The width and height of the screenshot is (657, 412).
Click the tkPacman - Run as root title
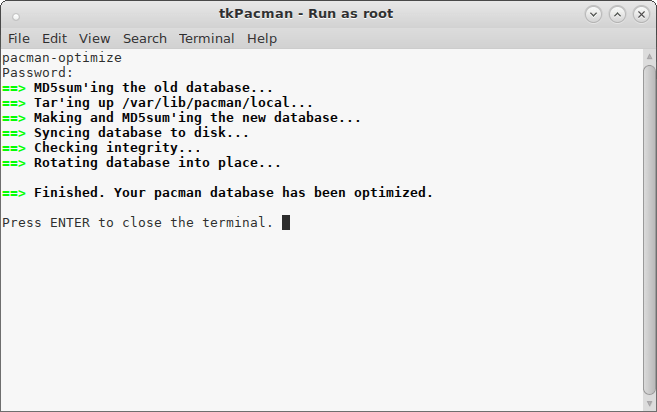click(x=306, y=13)
